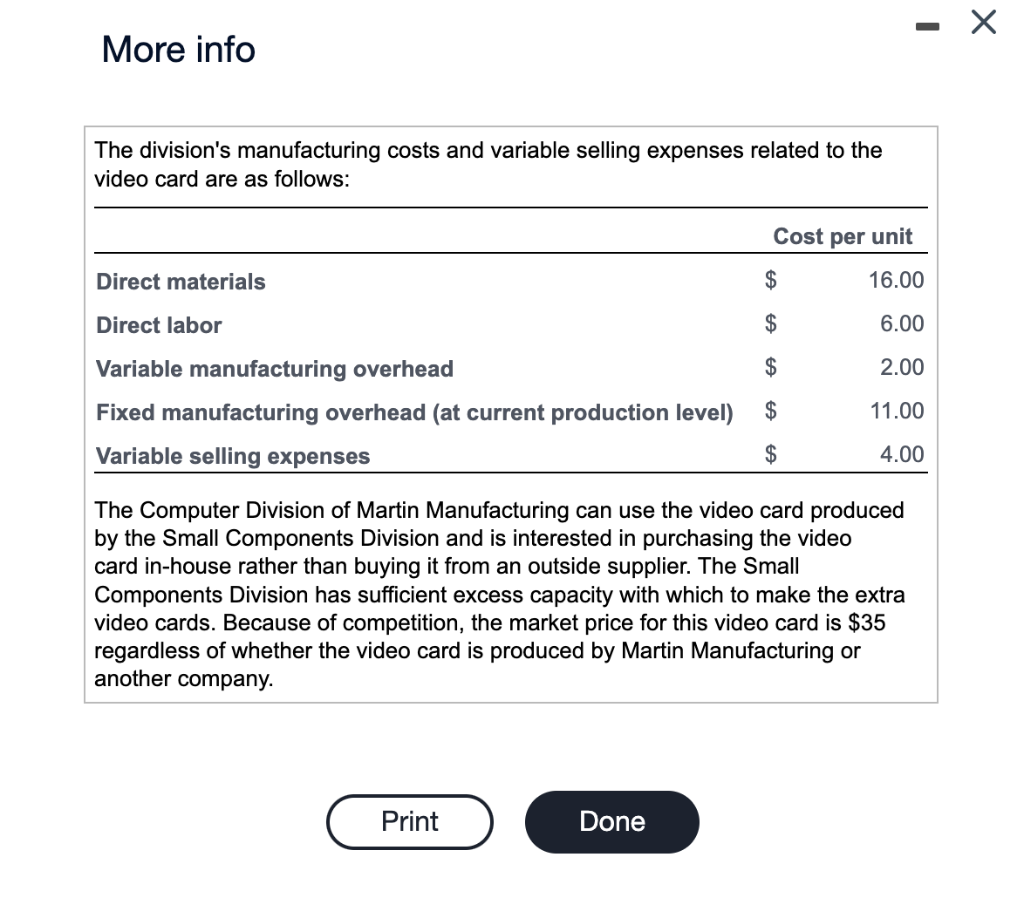Click the dollar sign beside Variable selling expenses
The image size is (1024, 898).
(x=770, y=455)
